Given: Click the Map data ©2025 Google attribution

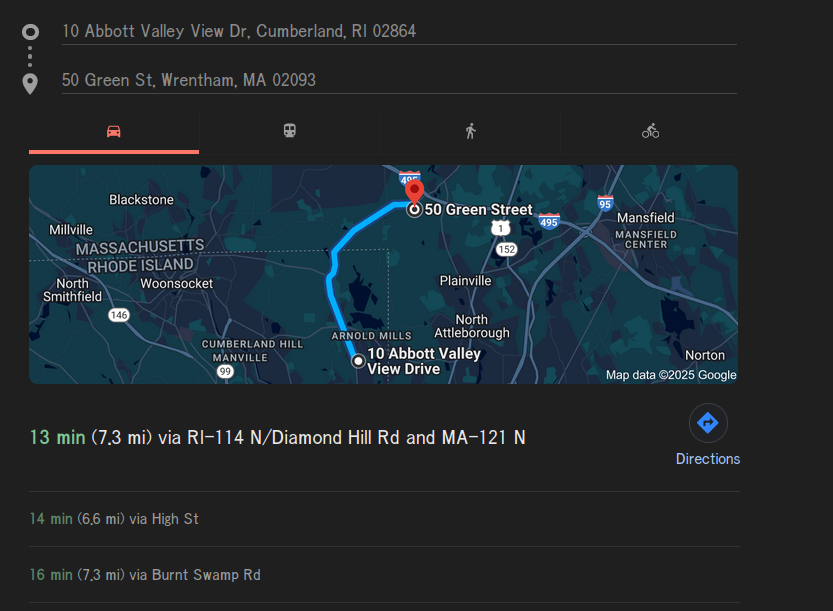Looking at the screenshot, I should 671,375.
